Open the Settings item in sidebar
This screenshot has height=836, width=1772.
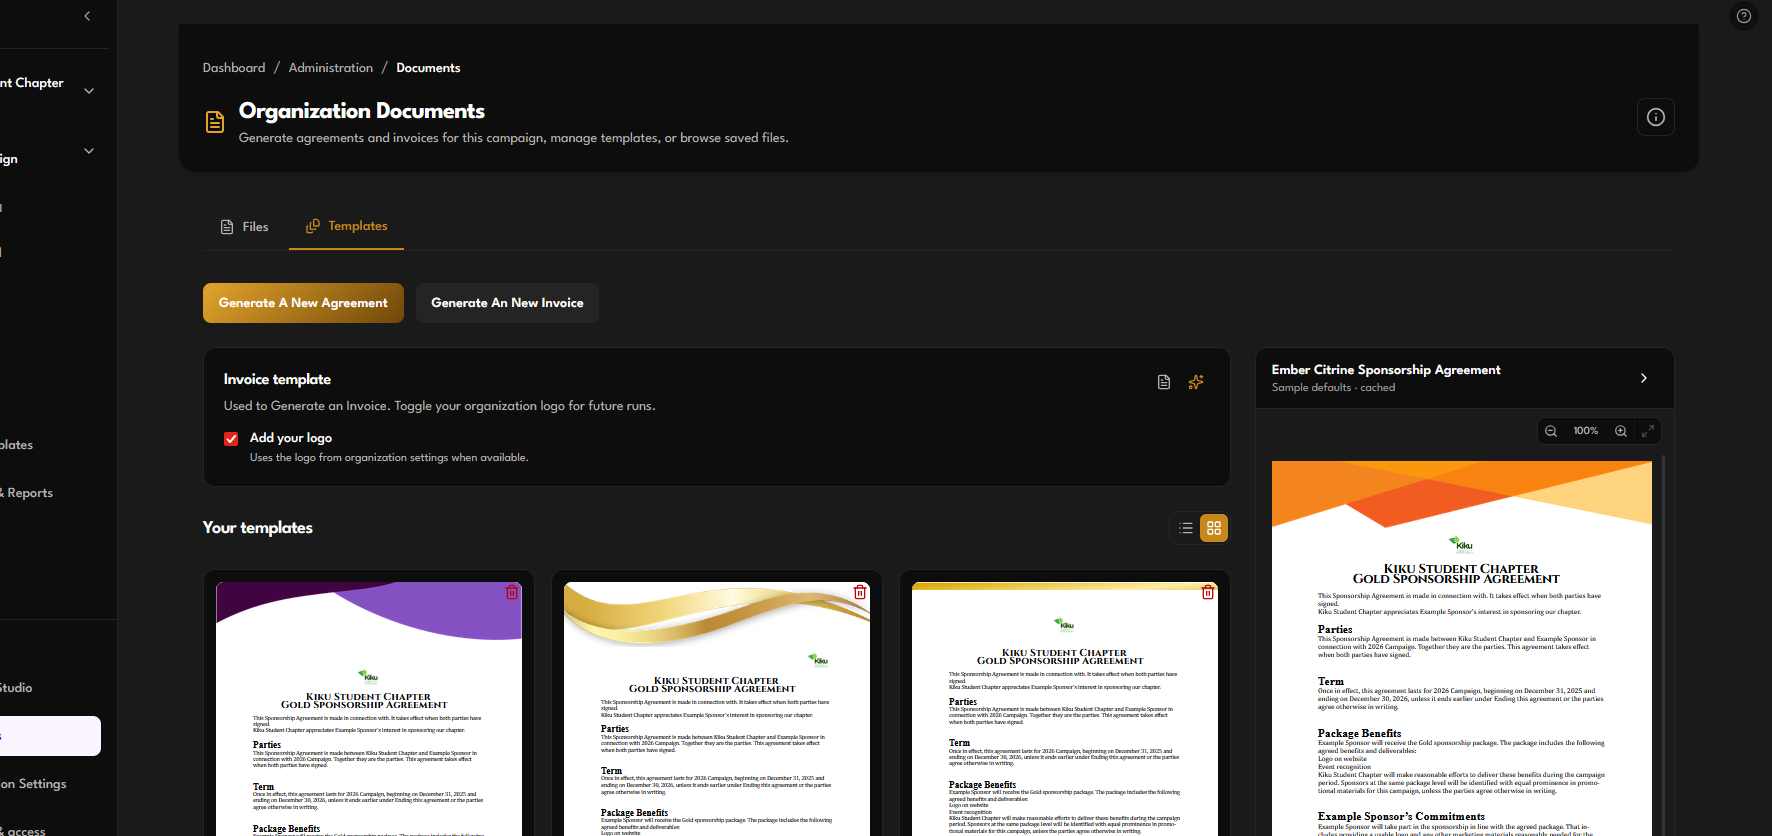34,784
